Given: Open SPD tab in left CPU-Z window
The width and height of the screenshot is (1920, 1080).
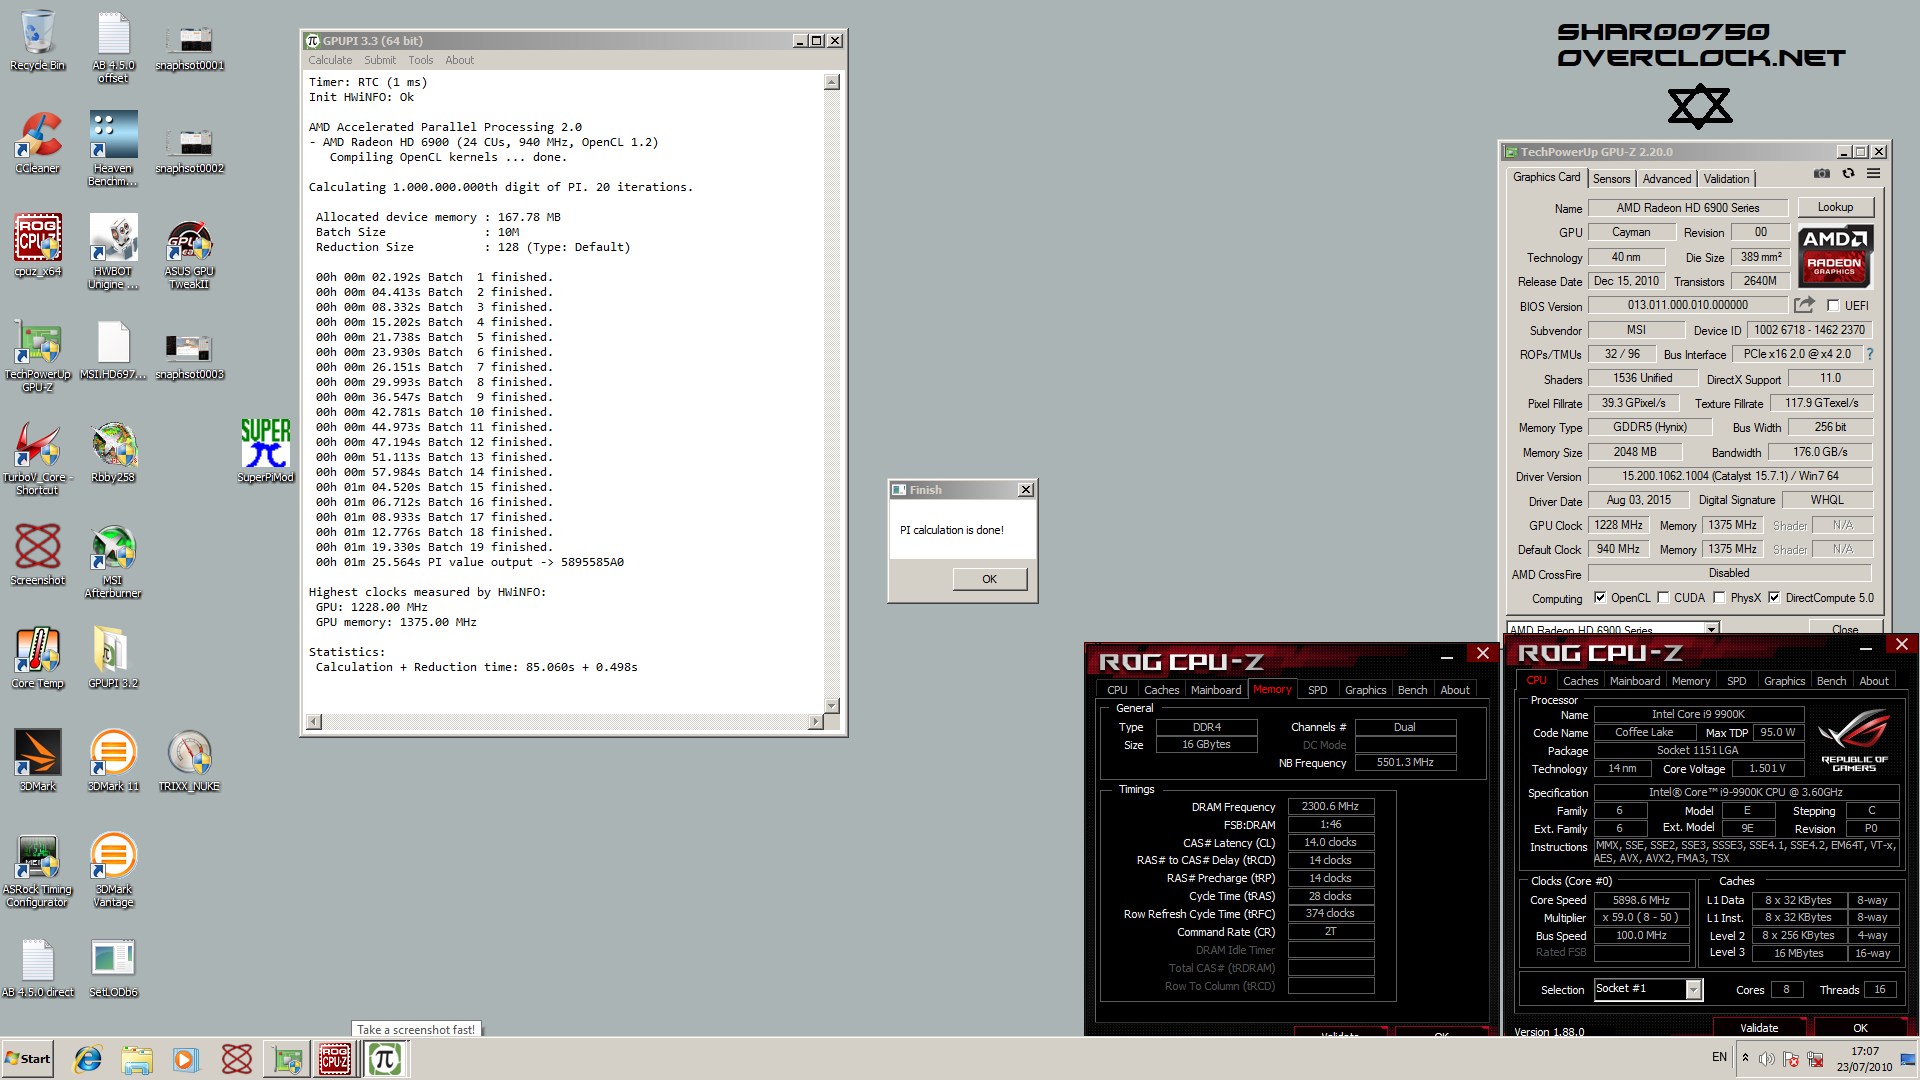Looking at the screenshot, I should pyautogui.click(x=1318, y=690).
